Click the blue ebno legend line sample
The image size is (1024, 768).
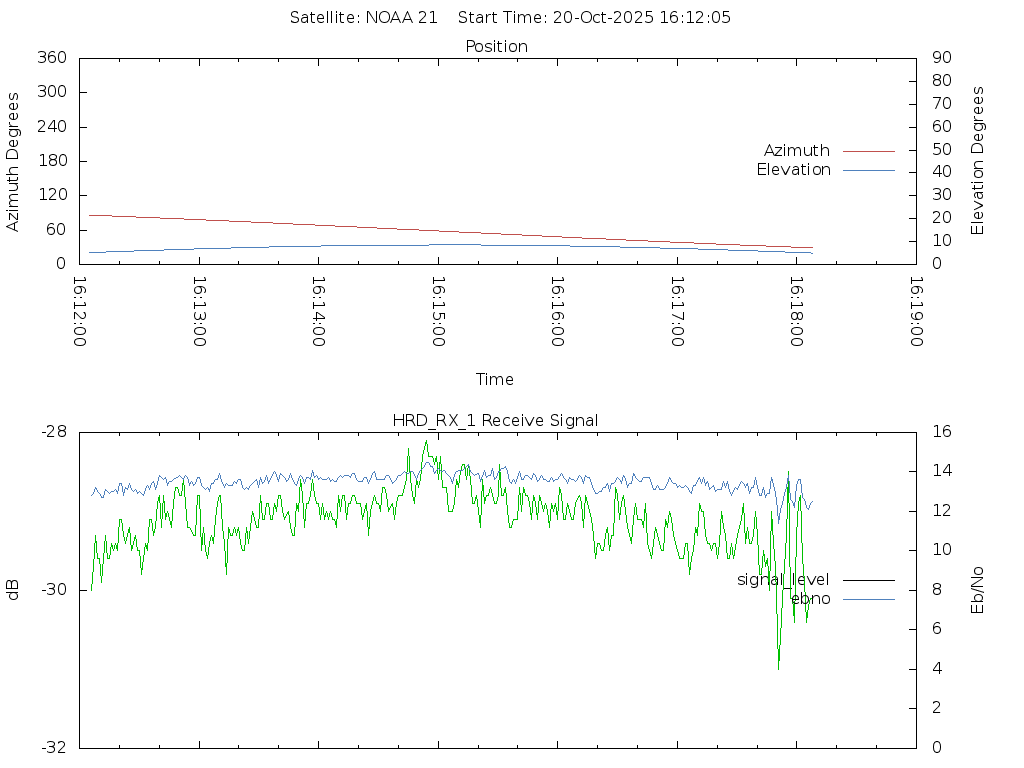click(x=868, y=599)
